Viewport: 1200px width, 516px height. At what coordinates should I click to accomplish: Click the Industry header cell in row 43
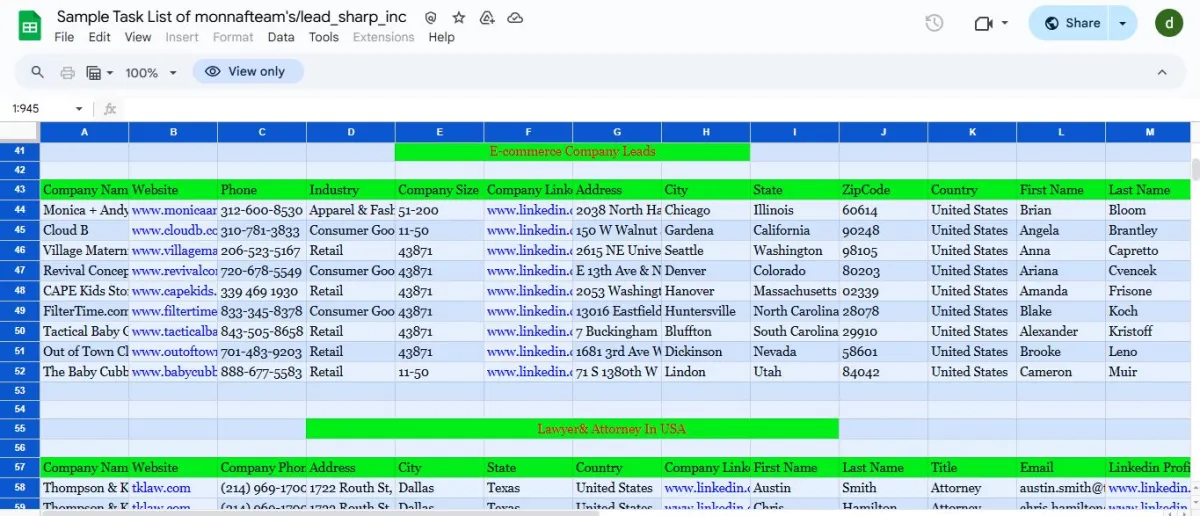click(x=351, y=190)
